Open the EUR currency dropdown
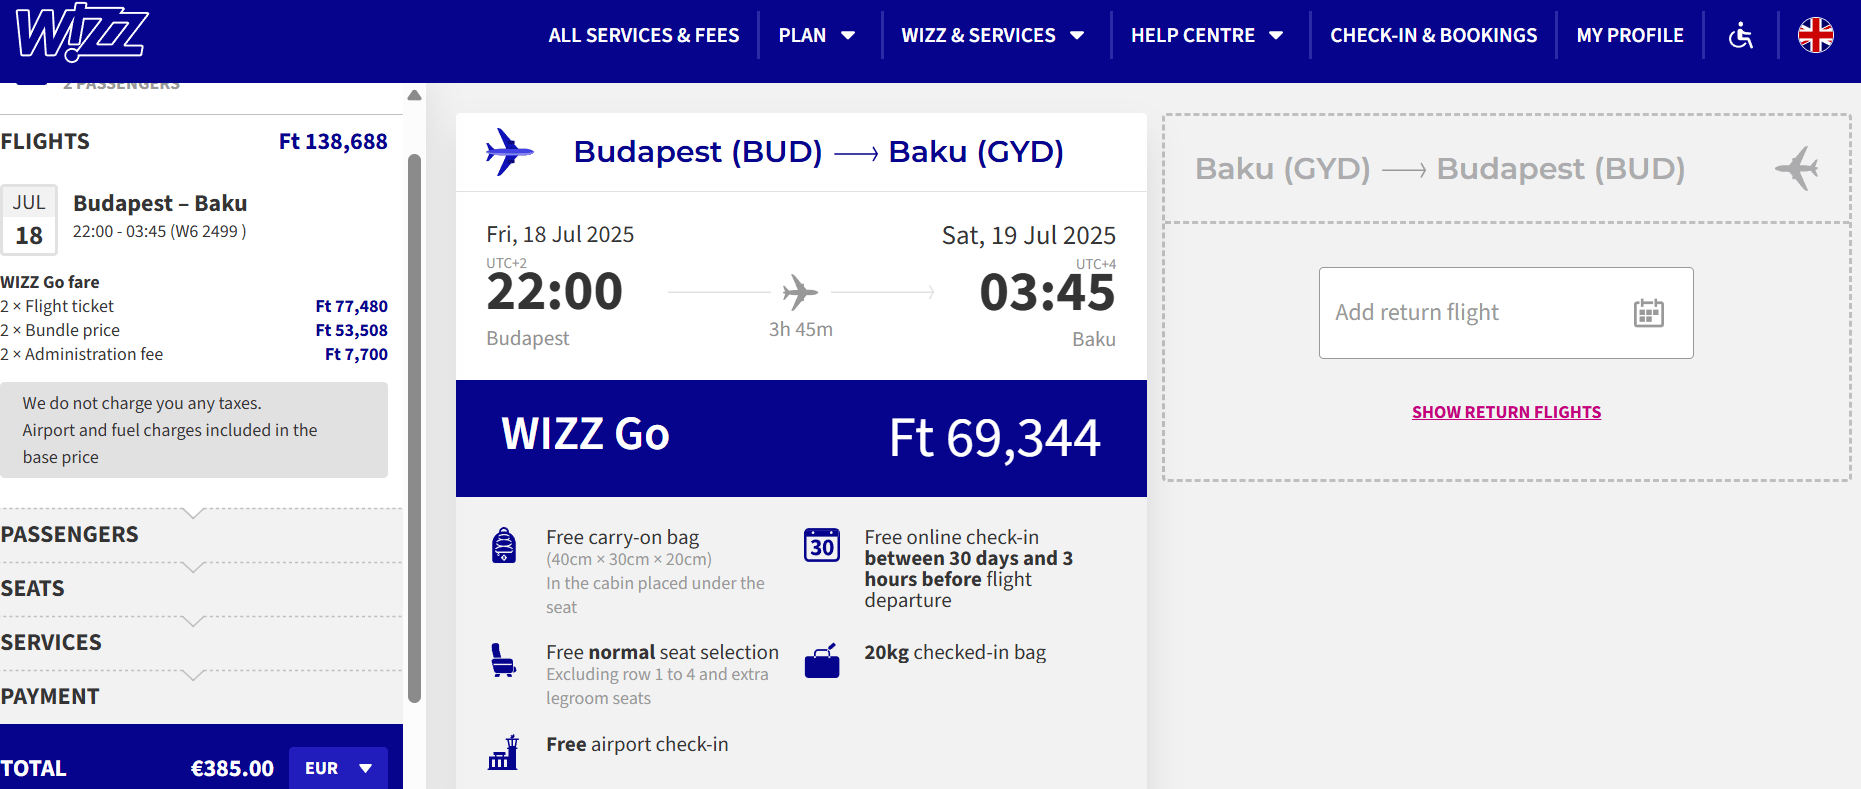The image size is (1861, 789). pos(338,768)
